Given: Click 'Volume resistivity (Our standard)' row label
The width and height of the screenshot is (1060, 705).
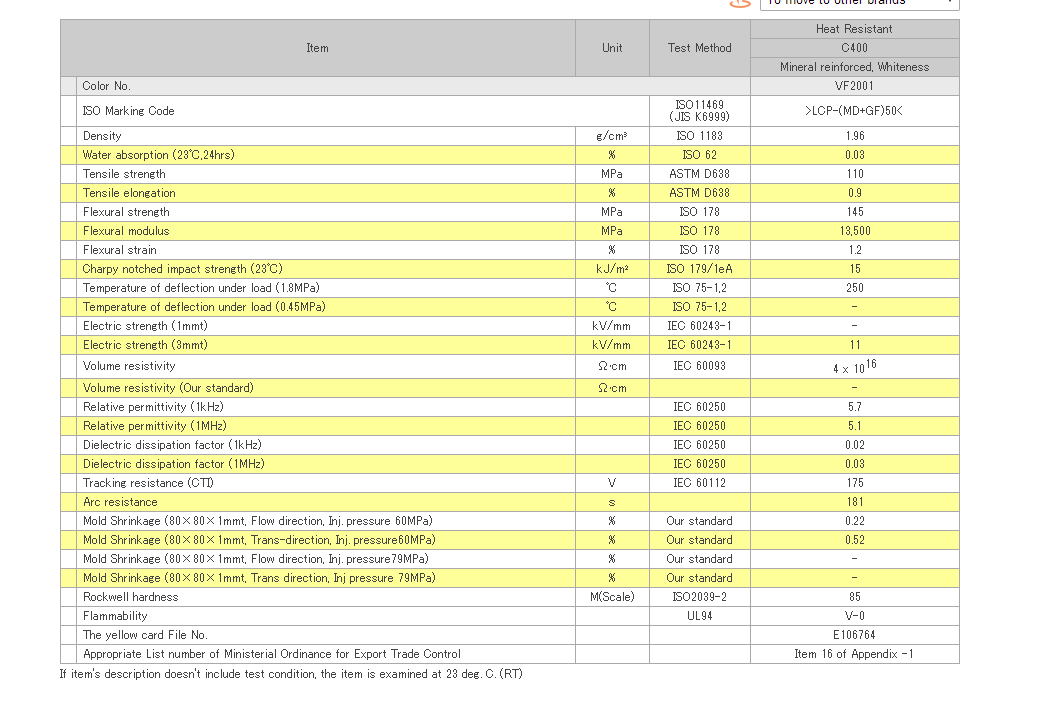Looking at the screenshot, I should click(x=168, y=387).
